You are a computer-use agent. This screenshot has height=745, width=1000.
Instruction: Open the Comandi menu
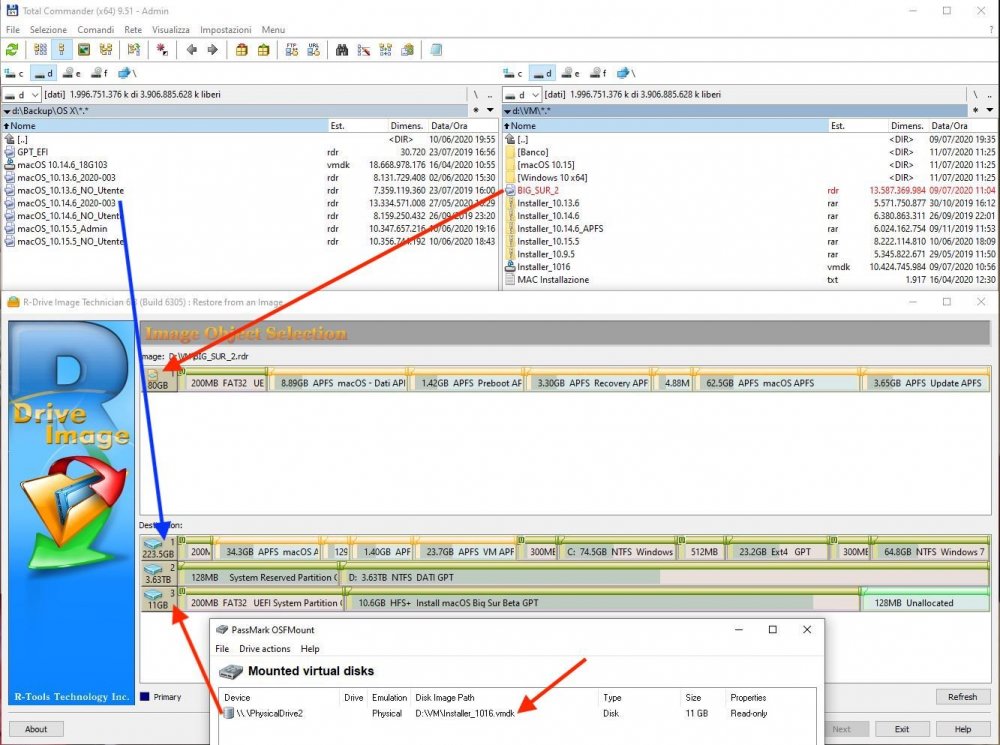coord(96,29)
